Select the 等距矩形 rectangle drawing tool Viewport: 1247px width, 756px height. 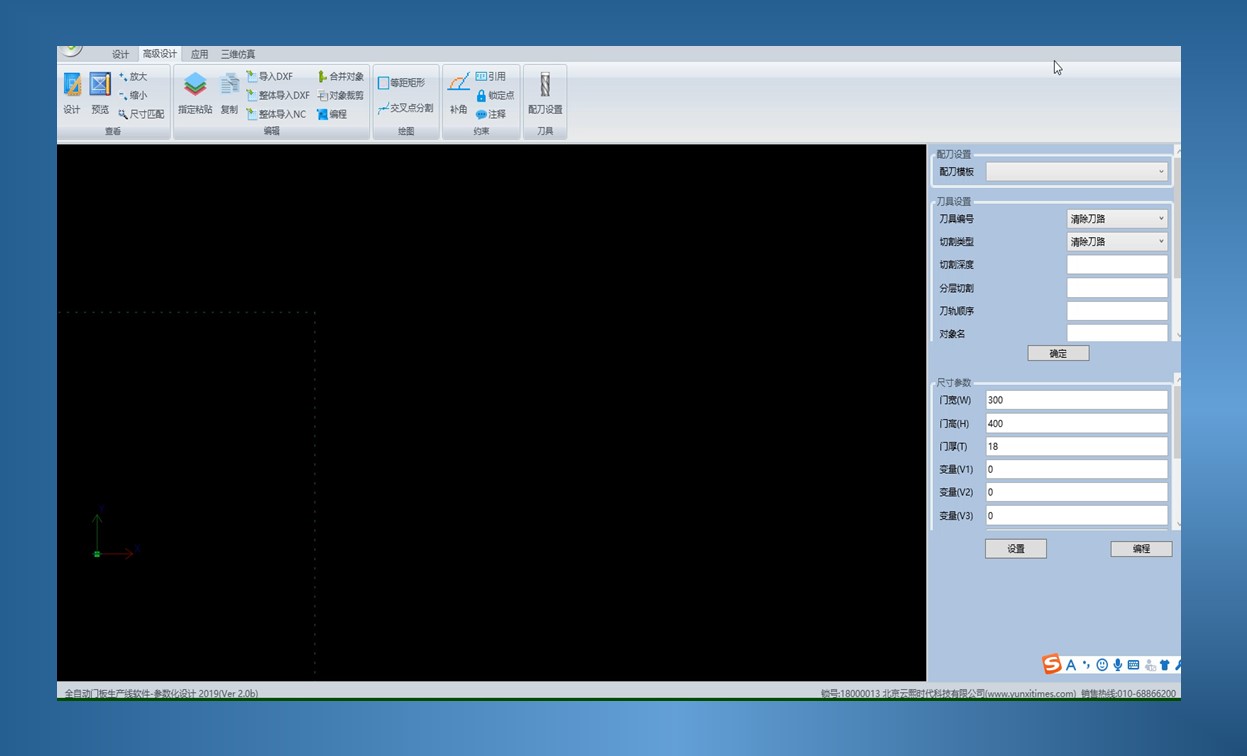[x=402, y=83]
